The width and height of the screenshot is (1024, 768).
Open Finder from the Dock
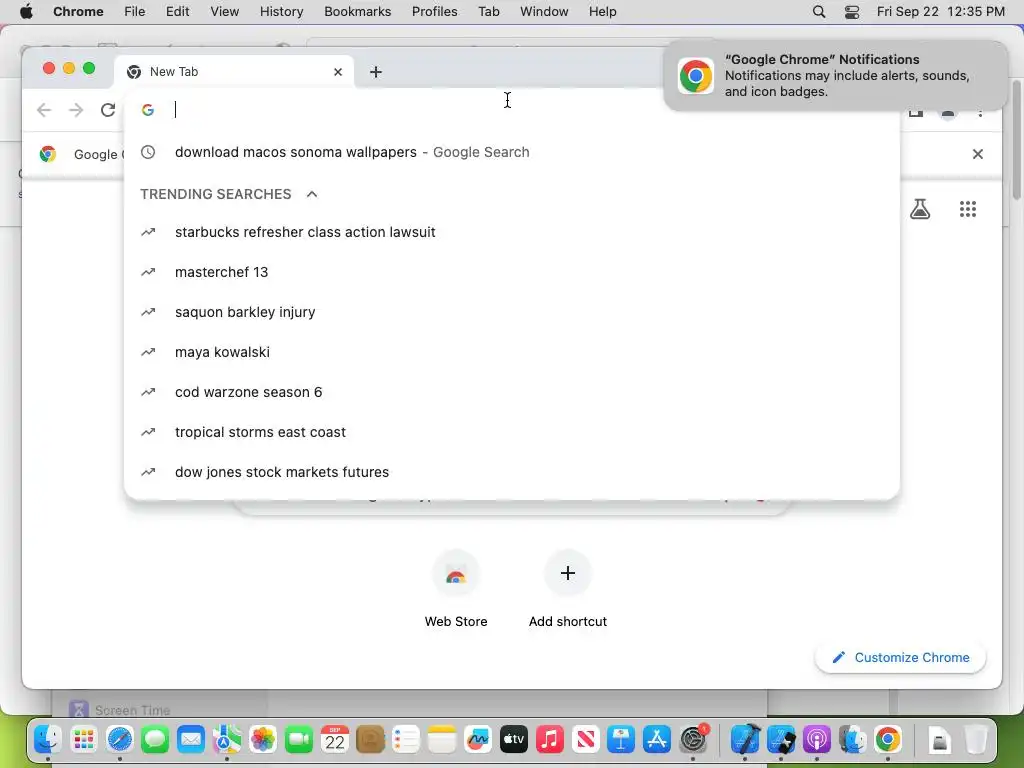(48, 739)
